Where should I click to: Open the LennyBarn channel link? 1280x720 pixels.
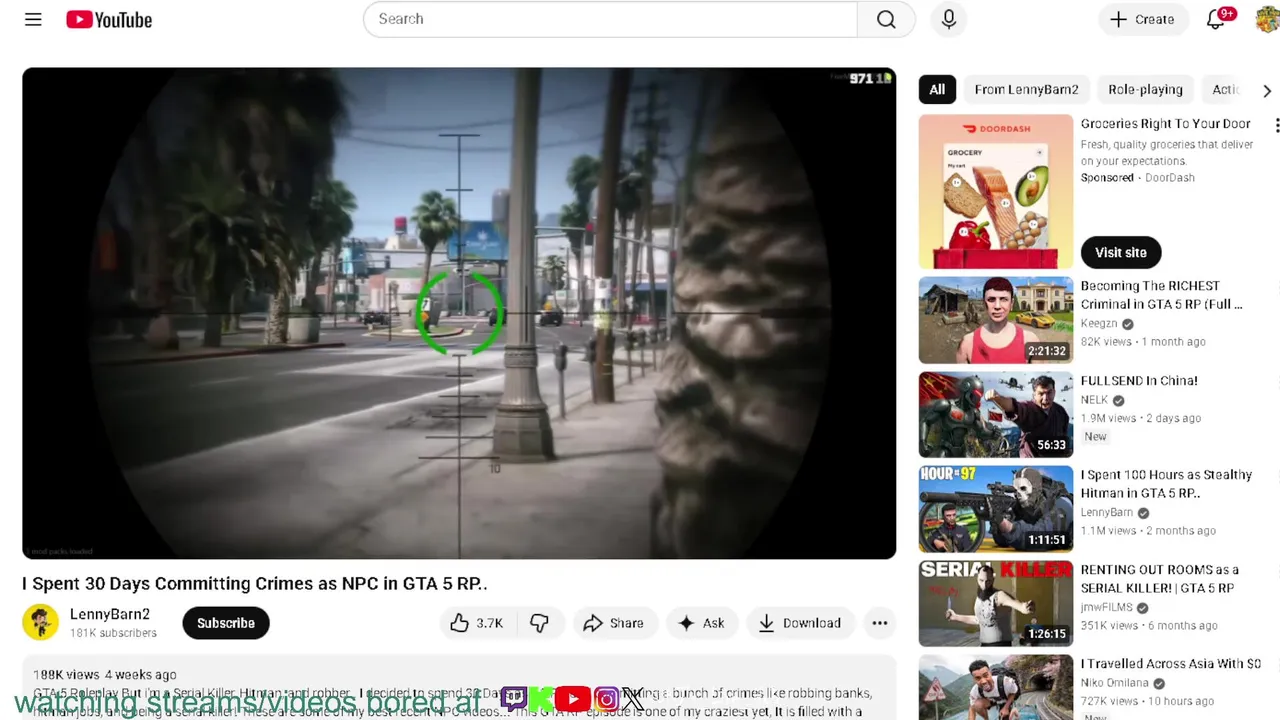1106,513
